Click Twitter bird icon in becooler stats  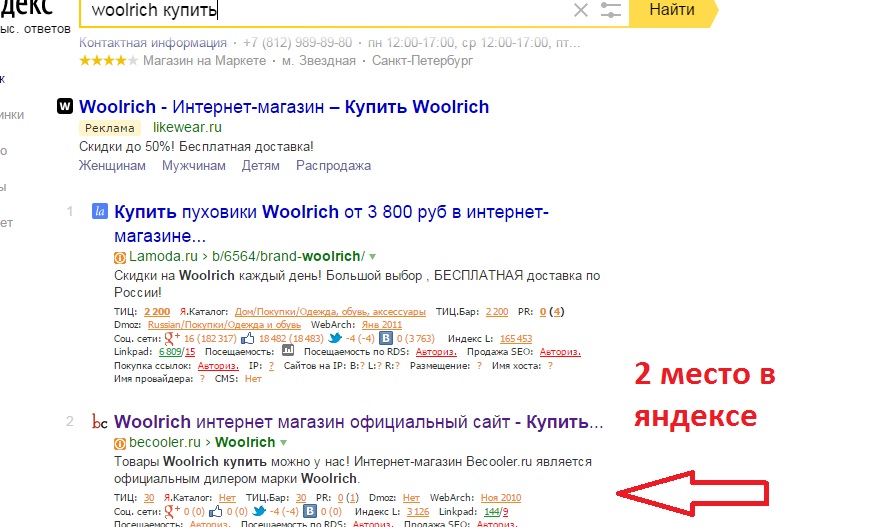[x=259, y=511]
